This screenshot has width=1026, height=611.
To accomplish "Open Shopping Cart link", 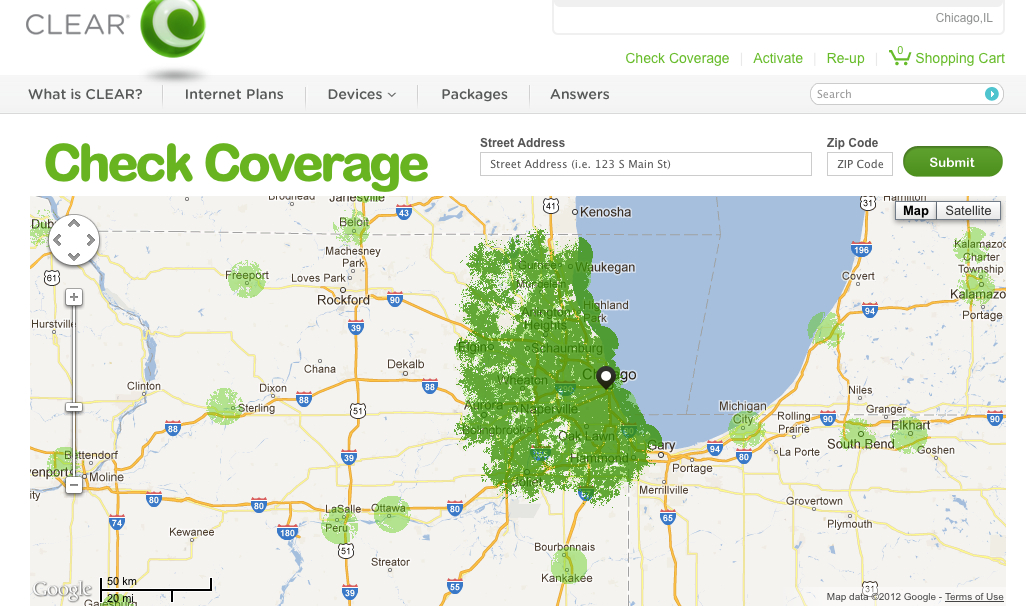I will pyautogui.click(x=960, y=58).
